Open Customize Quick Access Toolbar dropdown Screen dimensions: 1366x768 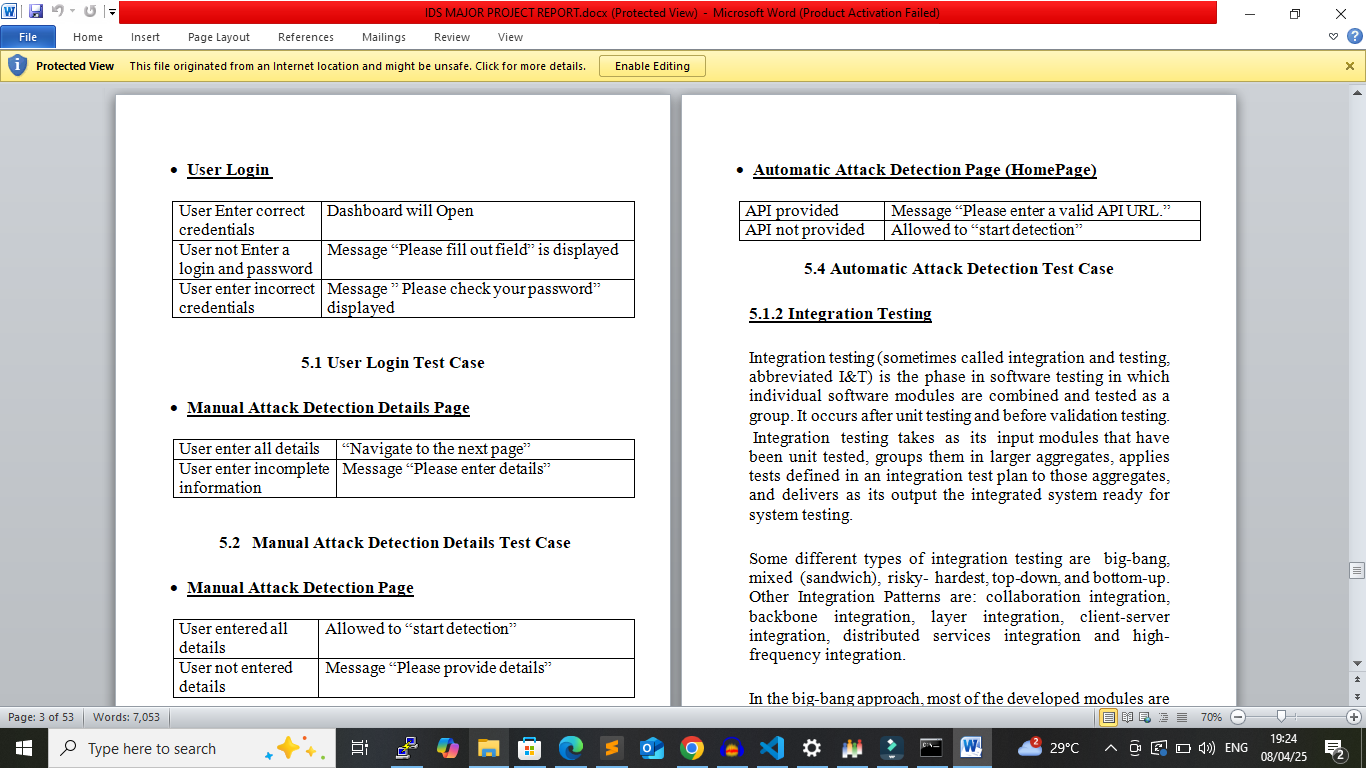[x=111, y=12]
